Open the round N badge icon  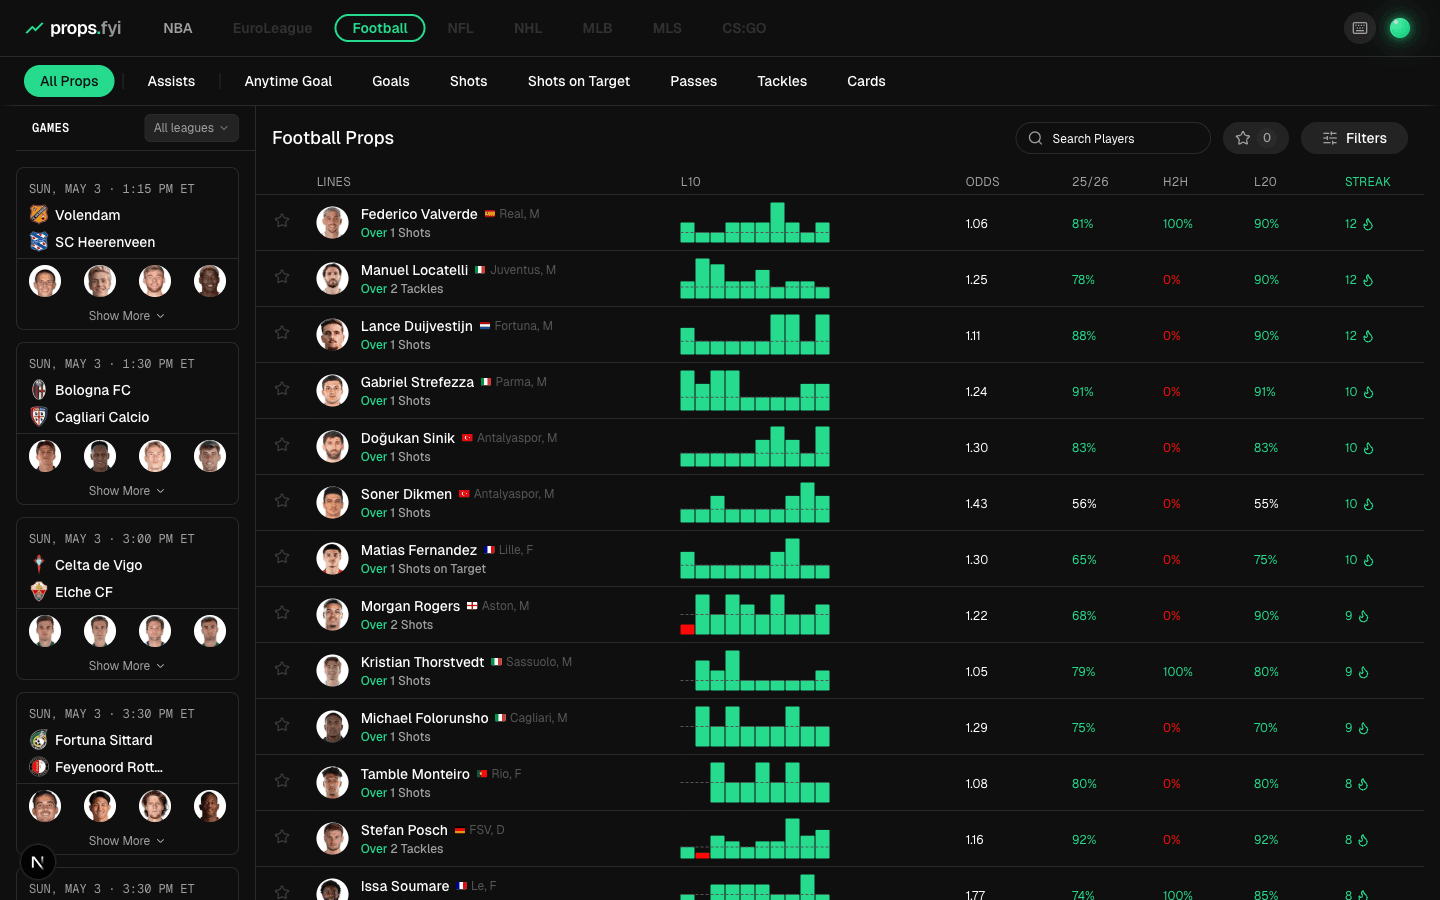pos(38,862)
